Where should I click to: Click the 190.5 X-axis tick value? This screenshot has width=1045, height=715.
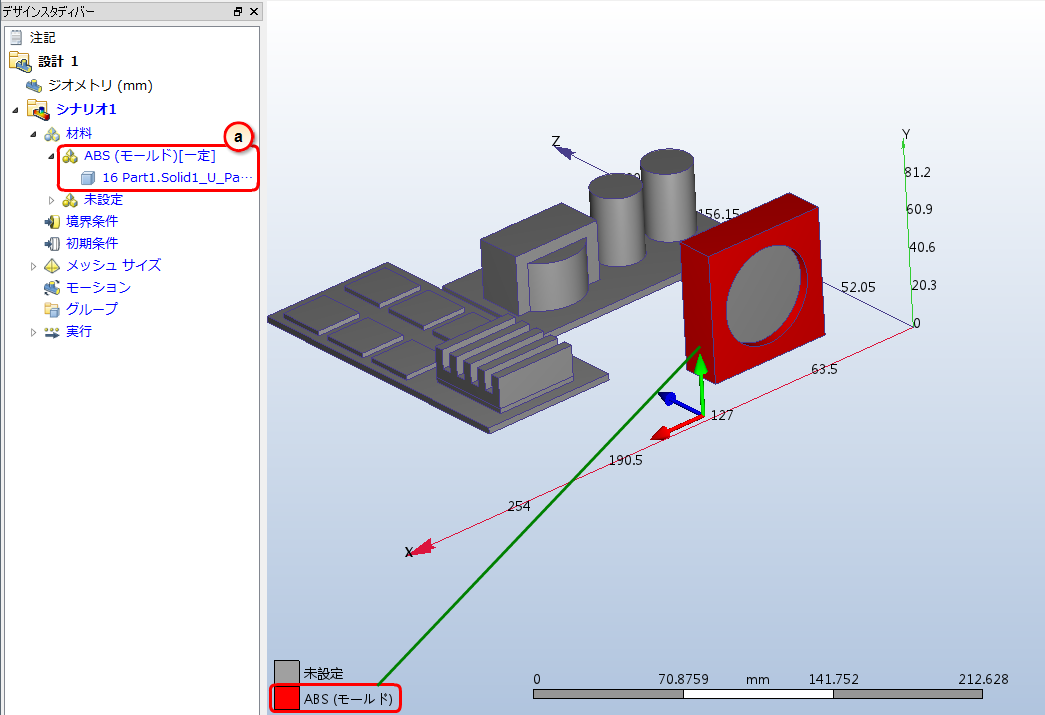pyautogui.click(x=626, y=460)
